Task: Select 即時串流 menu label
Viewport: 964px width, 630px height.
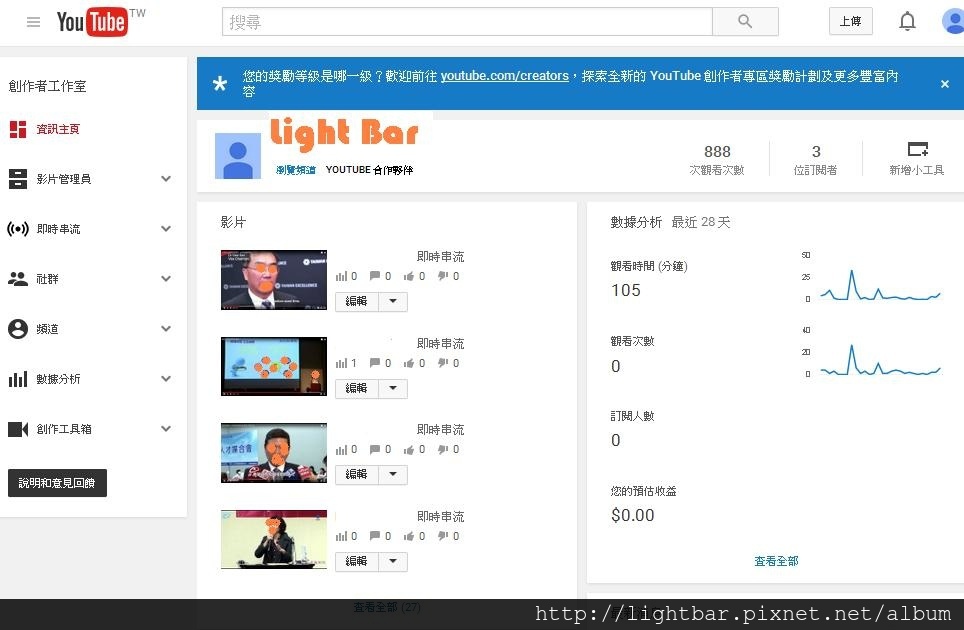Action: coord(58,229)
